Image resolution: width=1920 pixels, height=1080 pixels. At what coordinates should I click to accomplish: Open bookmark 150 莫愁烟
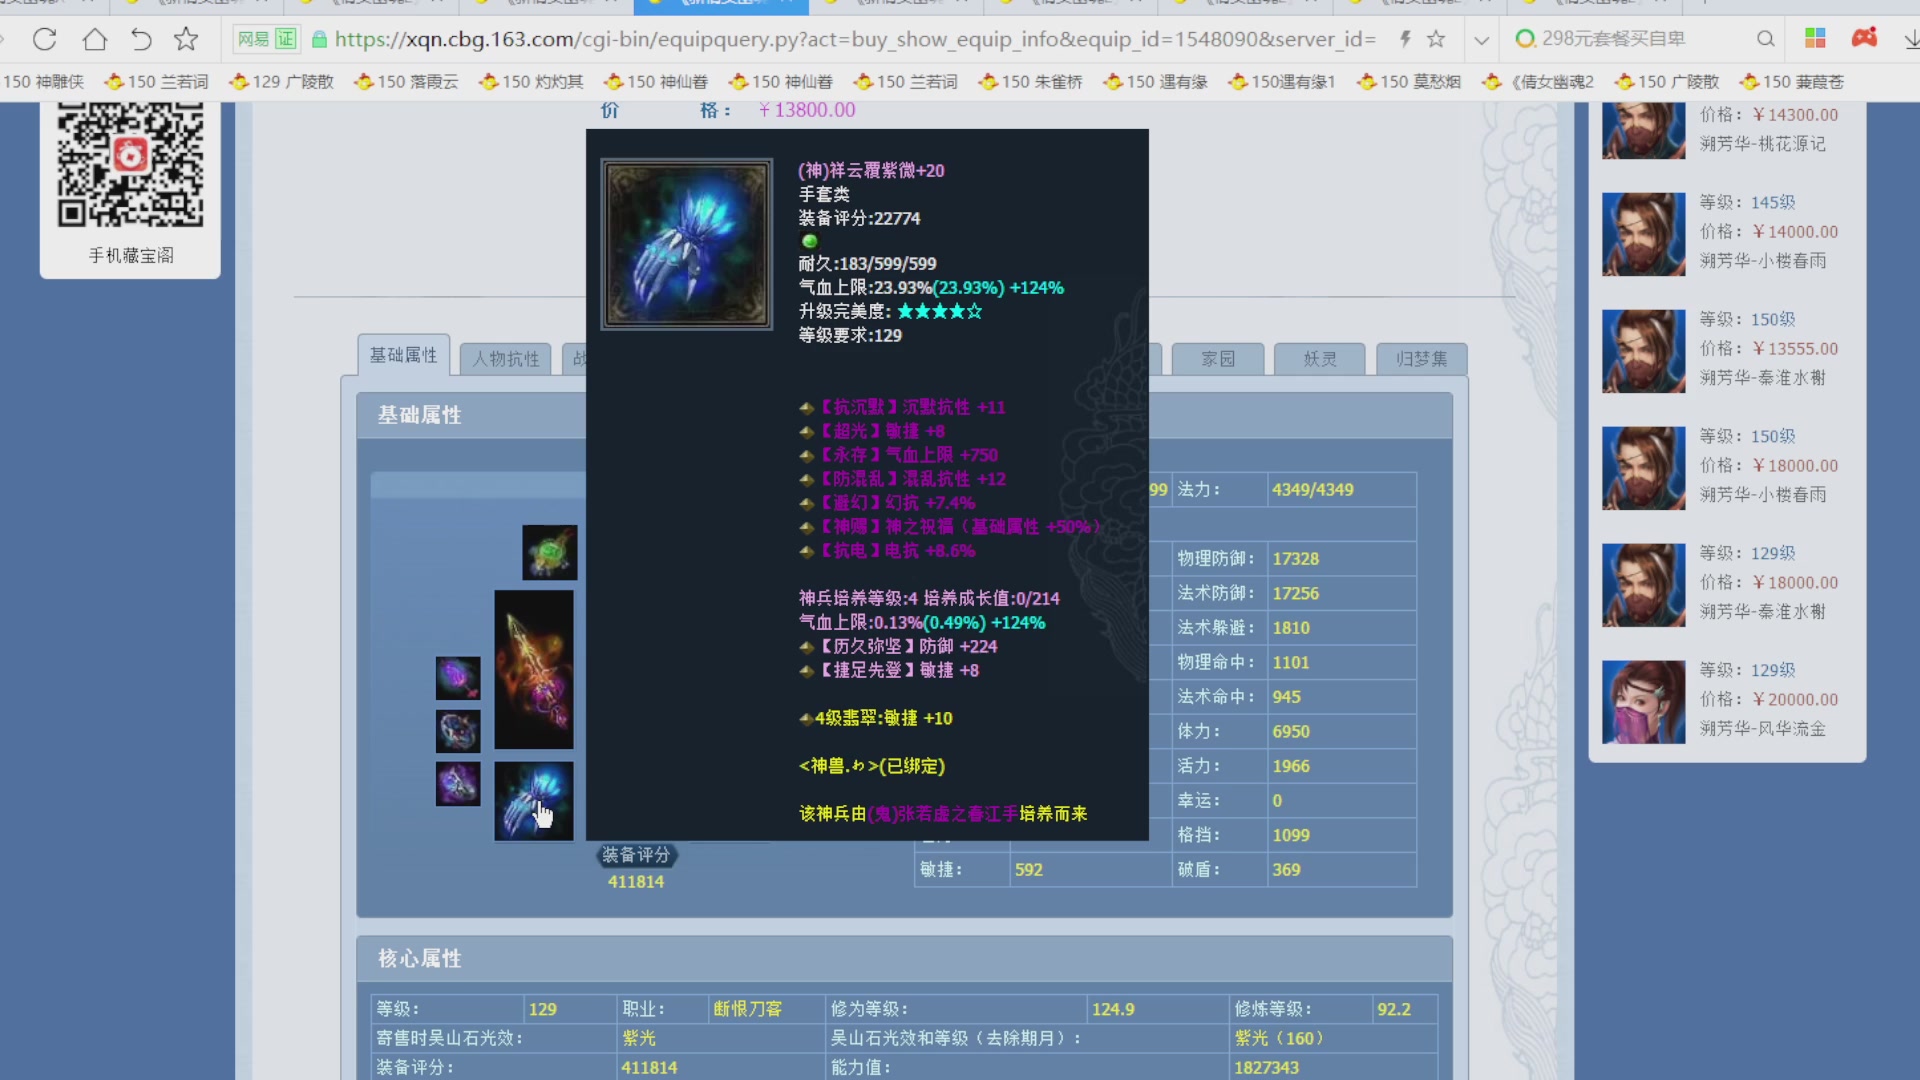click(x=1409, y=82)
